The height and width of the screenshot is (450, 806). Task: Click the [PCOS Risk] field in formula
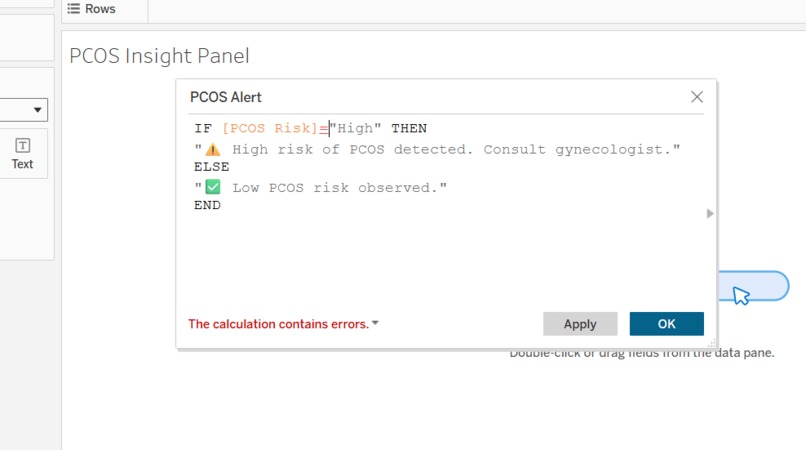[270, 128]
